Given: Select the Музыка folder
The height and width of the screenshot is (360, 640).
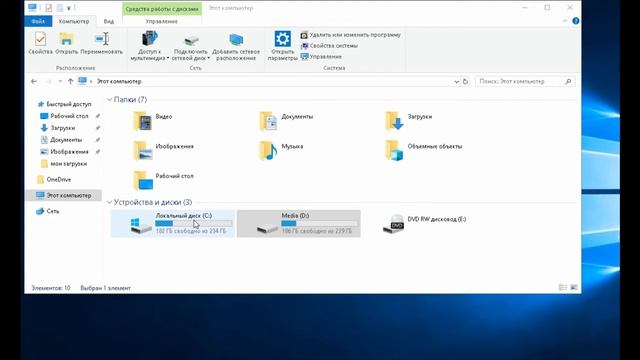Looking at the screenshot, I should click(x=281, y=150).
